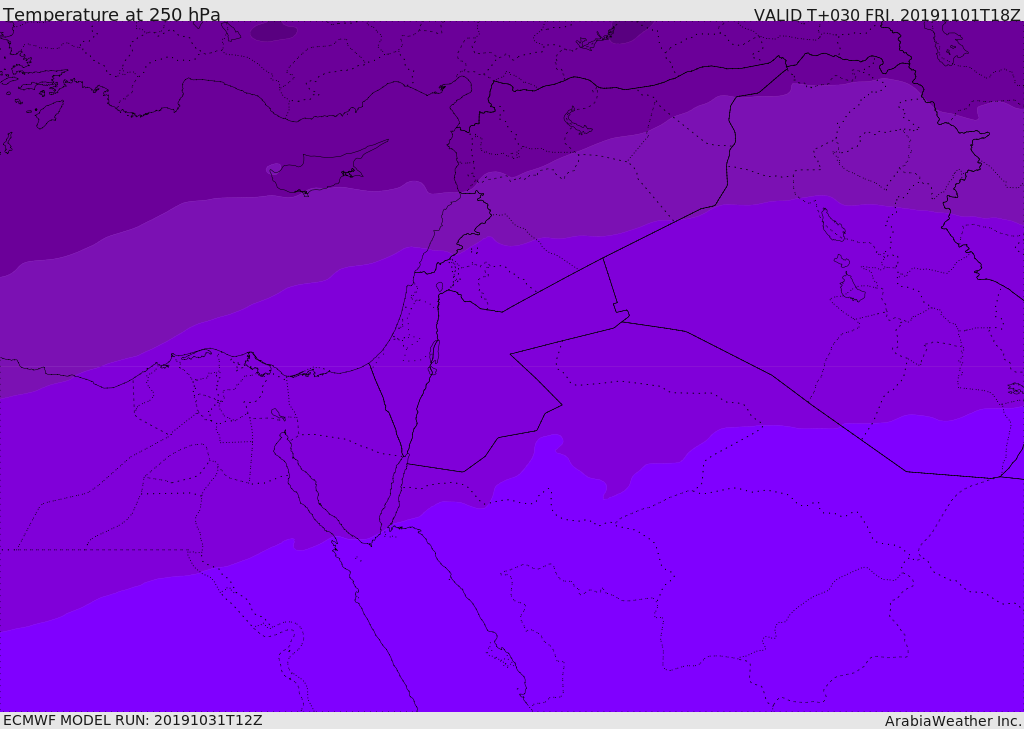
Task: Click the 'ECMWF MODEL RUN: 20191031T12Z' footer text
Action: click(133, 720)
